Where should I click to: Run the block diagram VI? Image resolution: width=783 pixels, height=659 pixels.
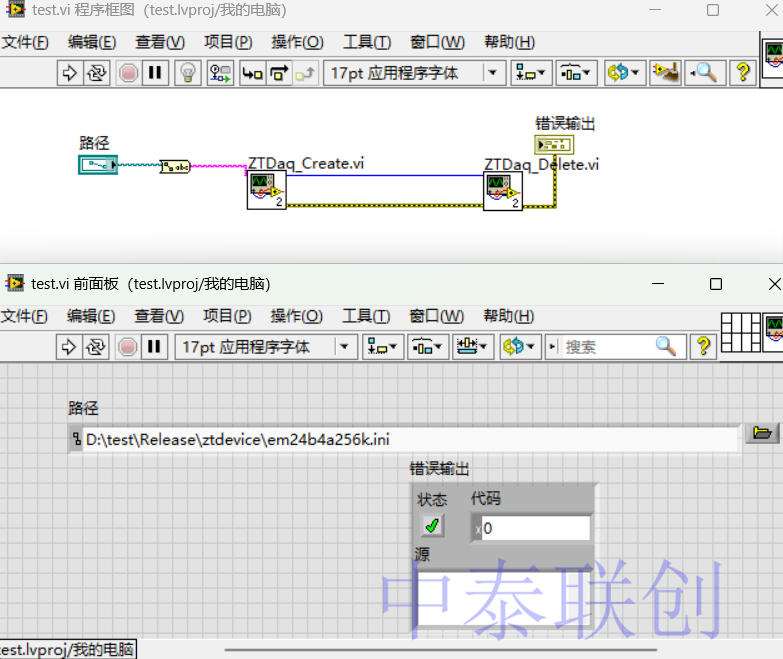(70, 73)
